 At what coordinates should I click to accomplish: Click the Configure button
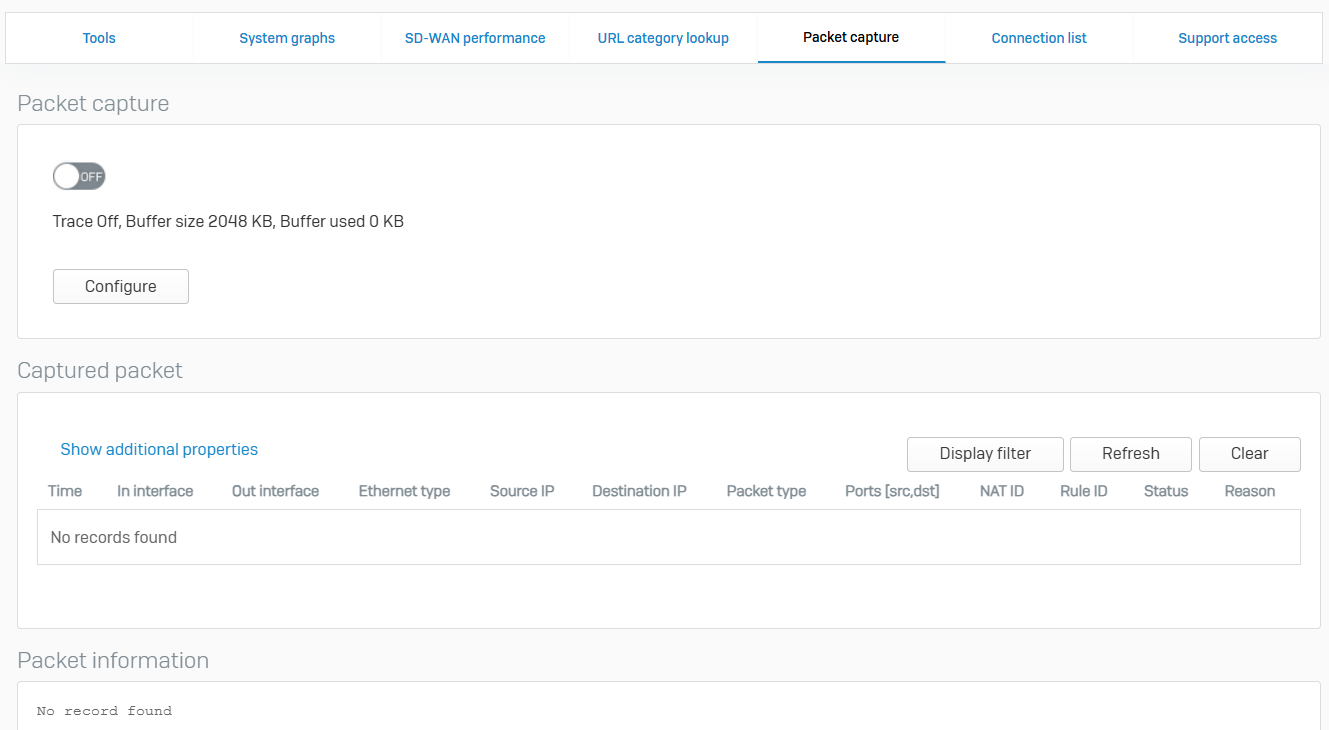pos(121,286)
